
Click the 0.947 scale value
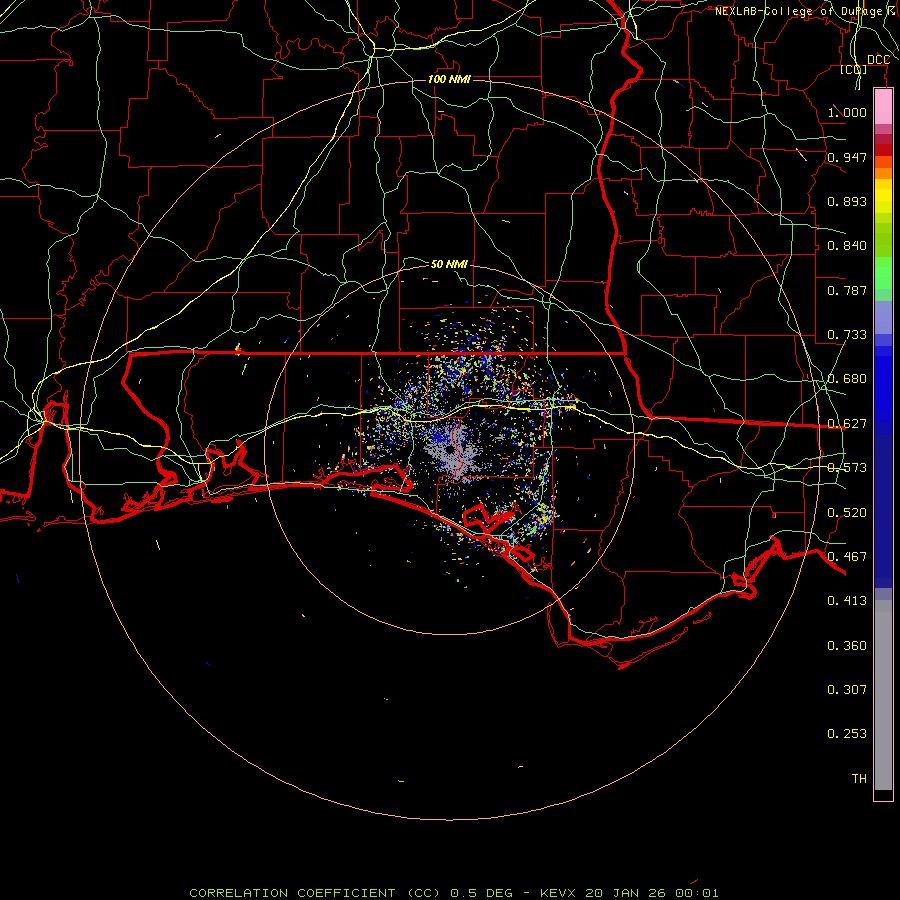[x=847, y=157]
